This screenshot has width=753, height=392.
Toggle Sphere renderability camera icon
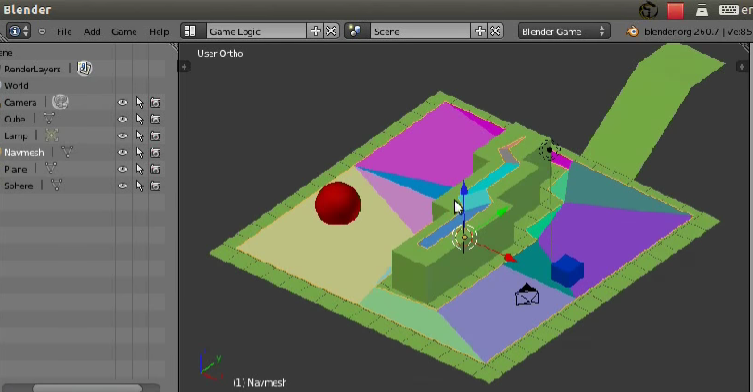[155, 186]
